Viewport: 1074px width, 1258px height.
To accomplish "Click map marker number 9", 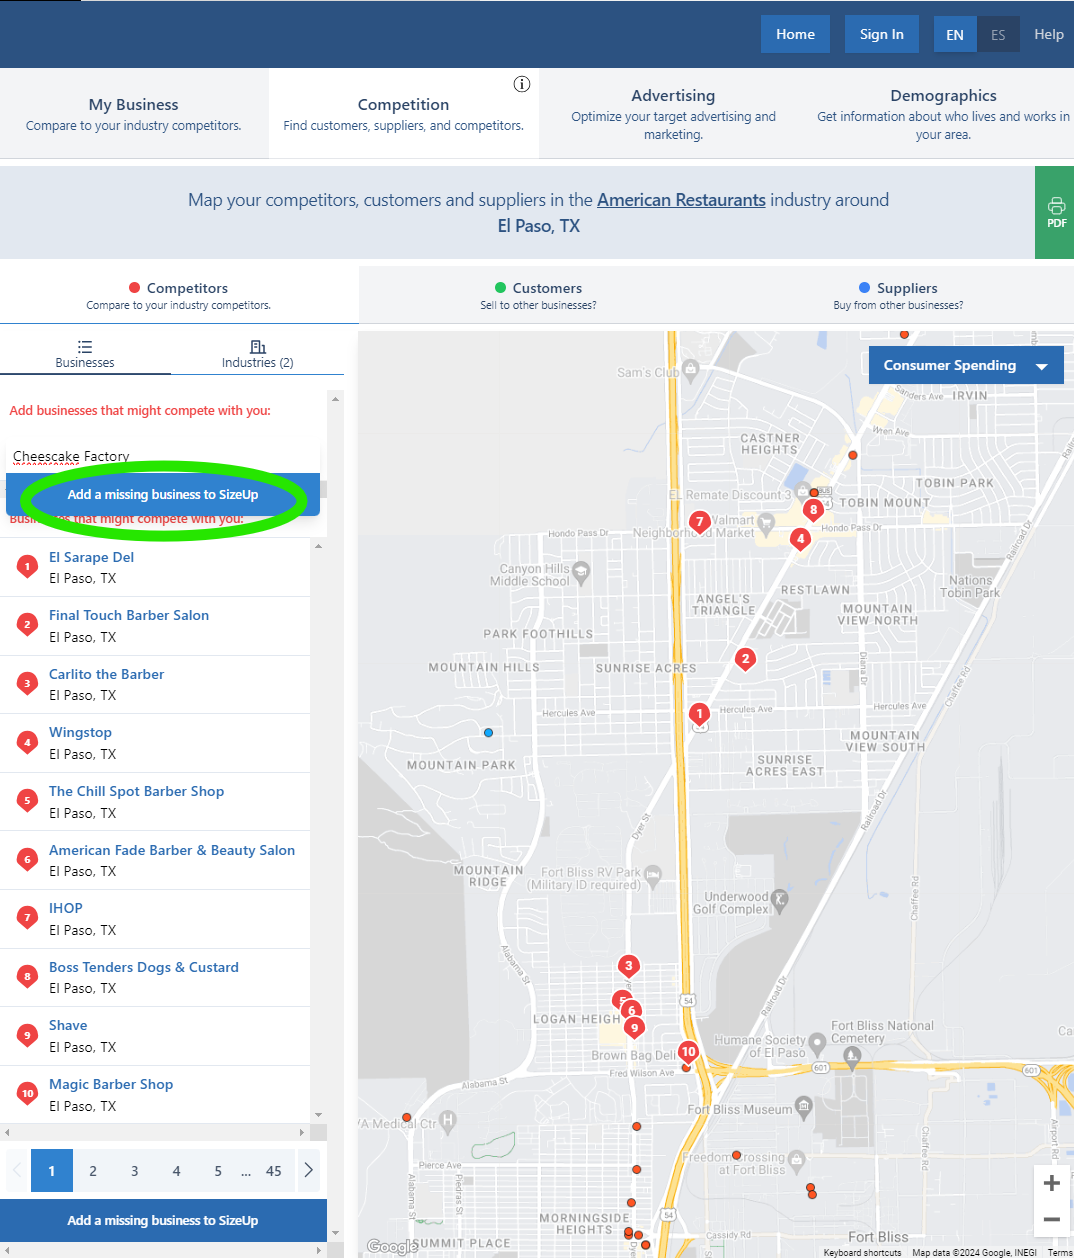I will coord(634,1028).
